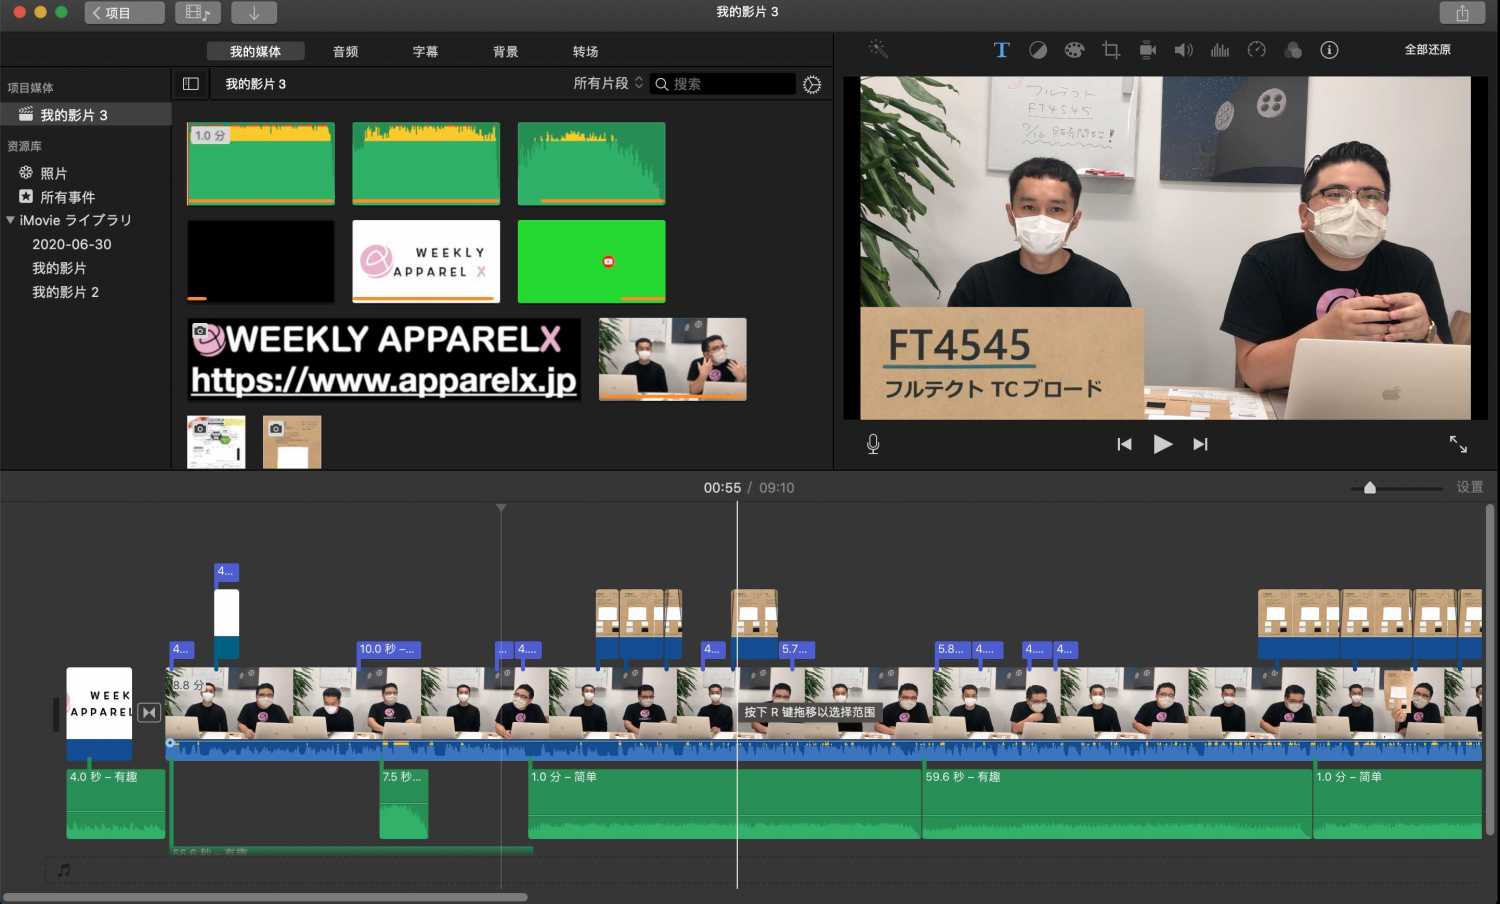Start voiceover recording with microphone icon
The image size is (1500, 904).
coord(873,444)
